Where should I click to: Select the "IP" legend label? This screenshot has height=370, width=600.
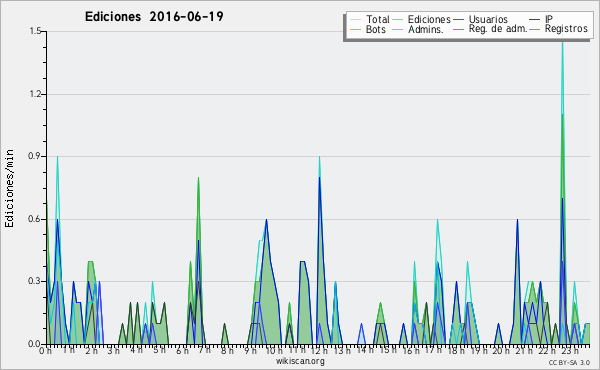coord(549,19)
